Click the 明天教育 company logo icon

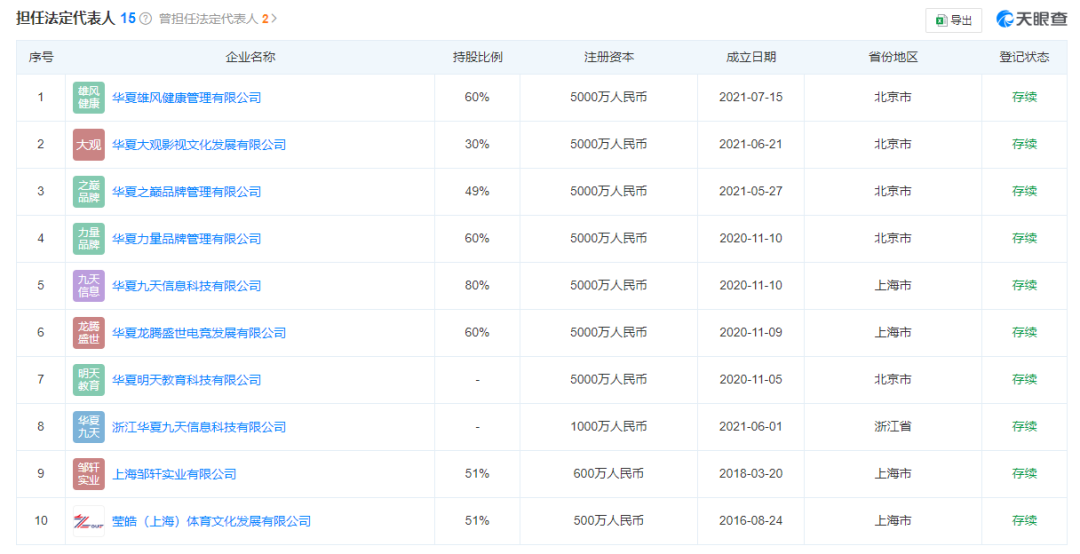tap(89, 380)
